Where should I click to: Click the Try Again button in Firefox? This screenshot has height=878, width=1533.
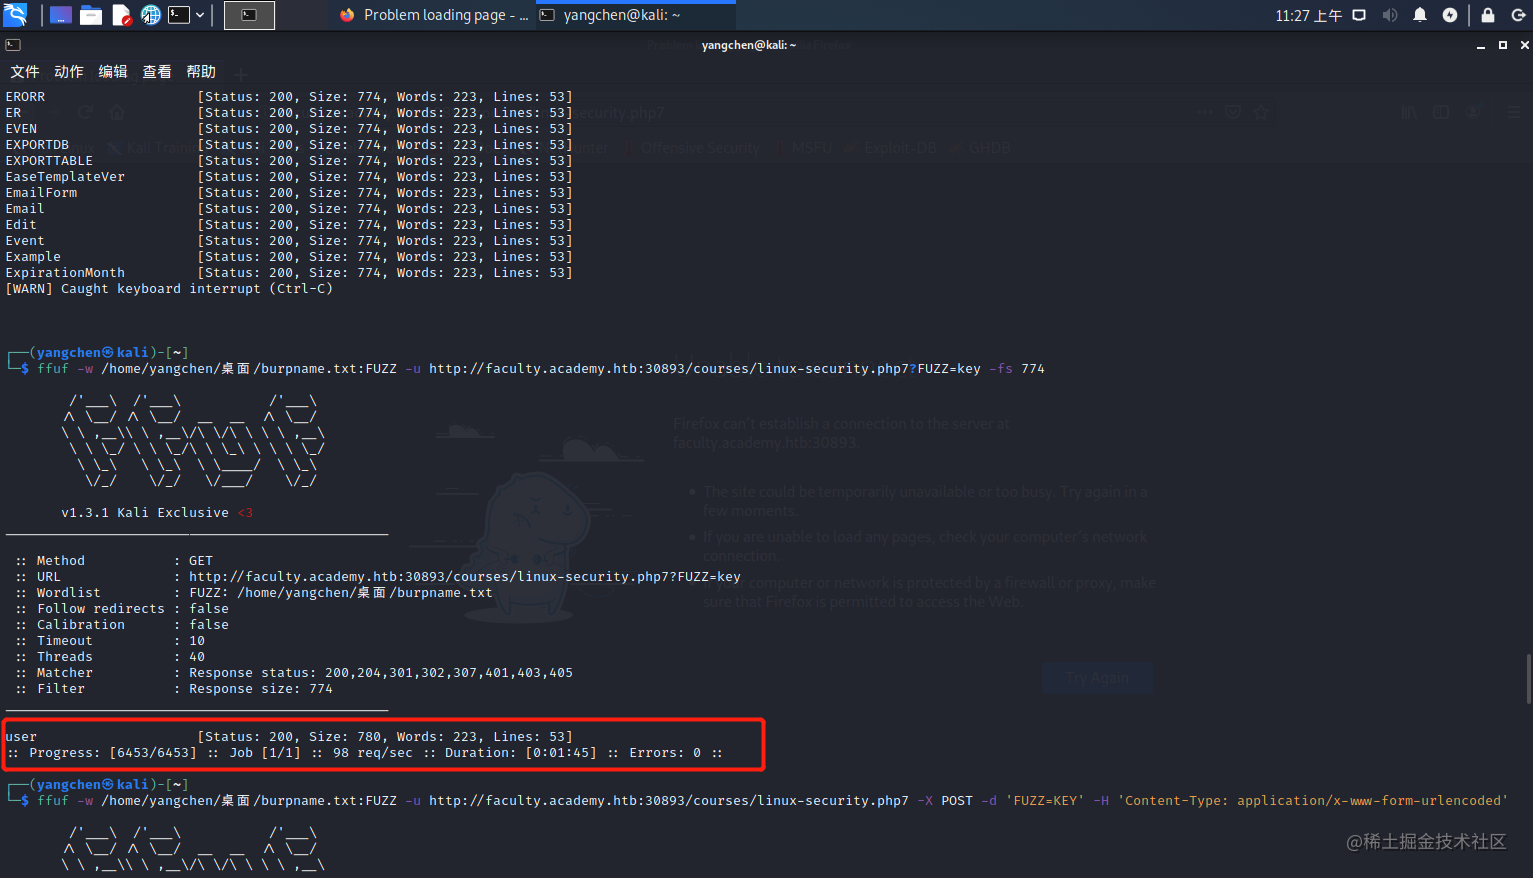click(1097, 677)
